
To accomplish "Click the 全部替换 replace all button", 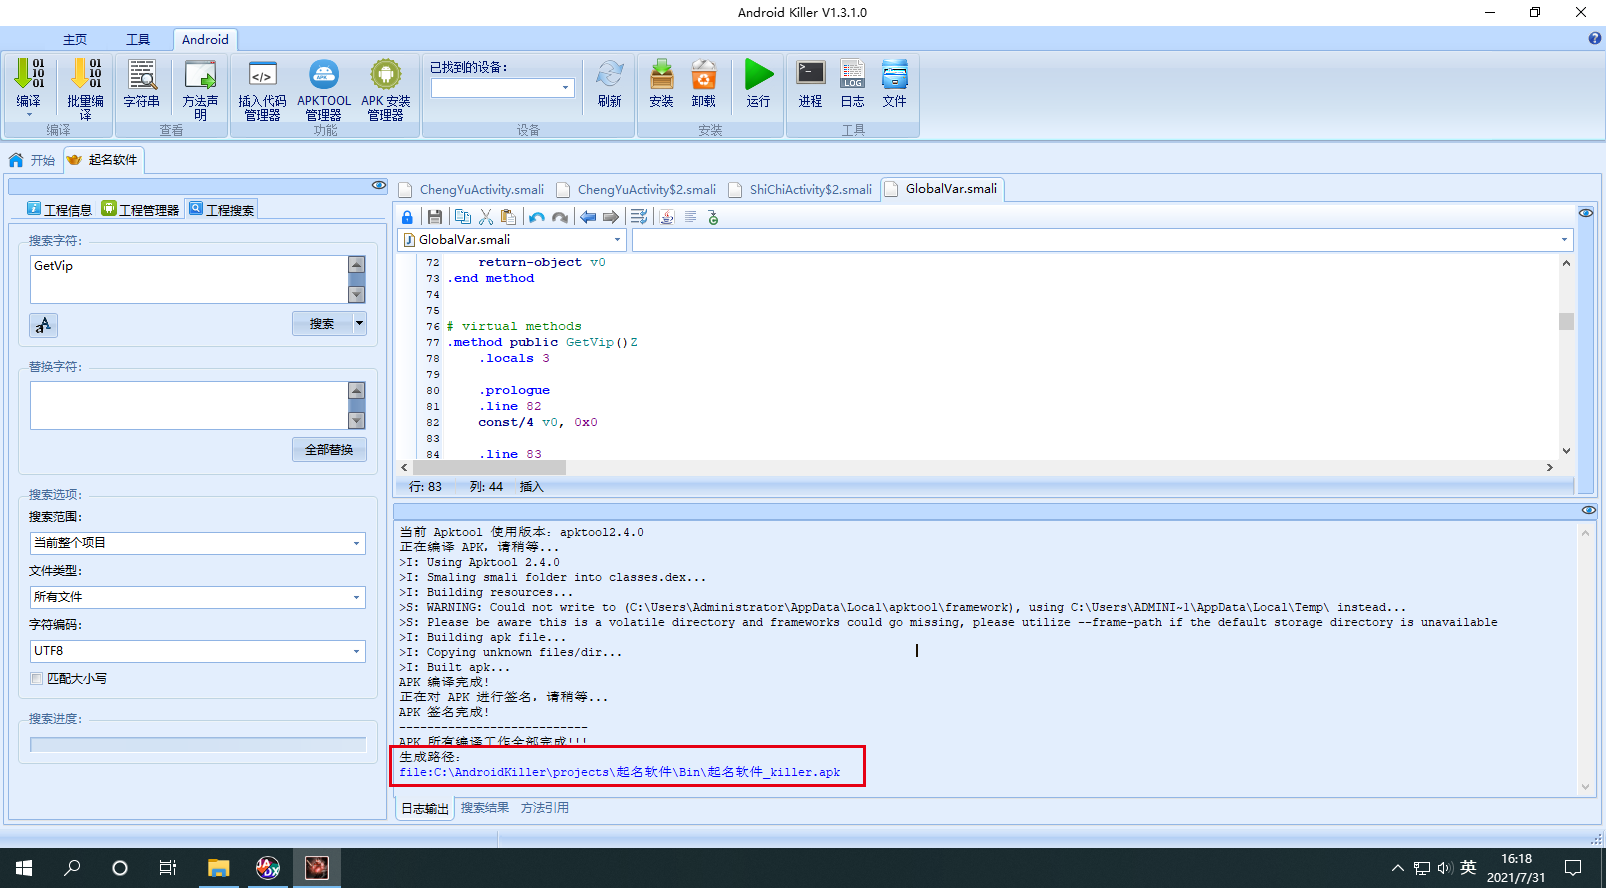I will tap(329, 450).
